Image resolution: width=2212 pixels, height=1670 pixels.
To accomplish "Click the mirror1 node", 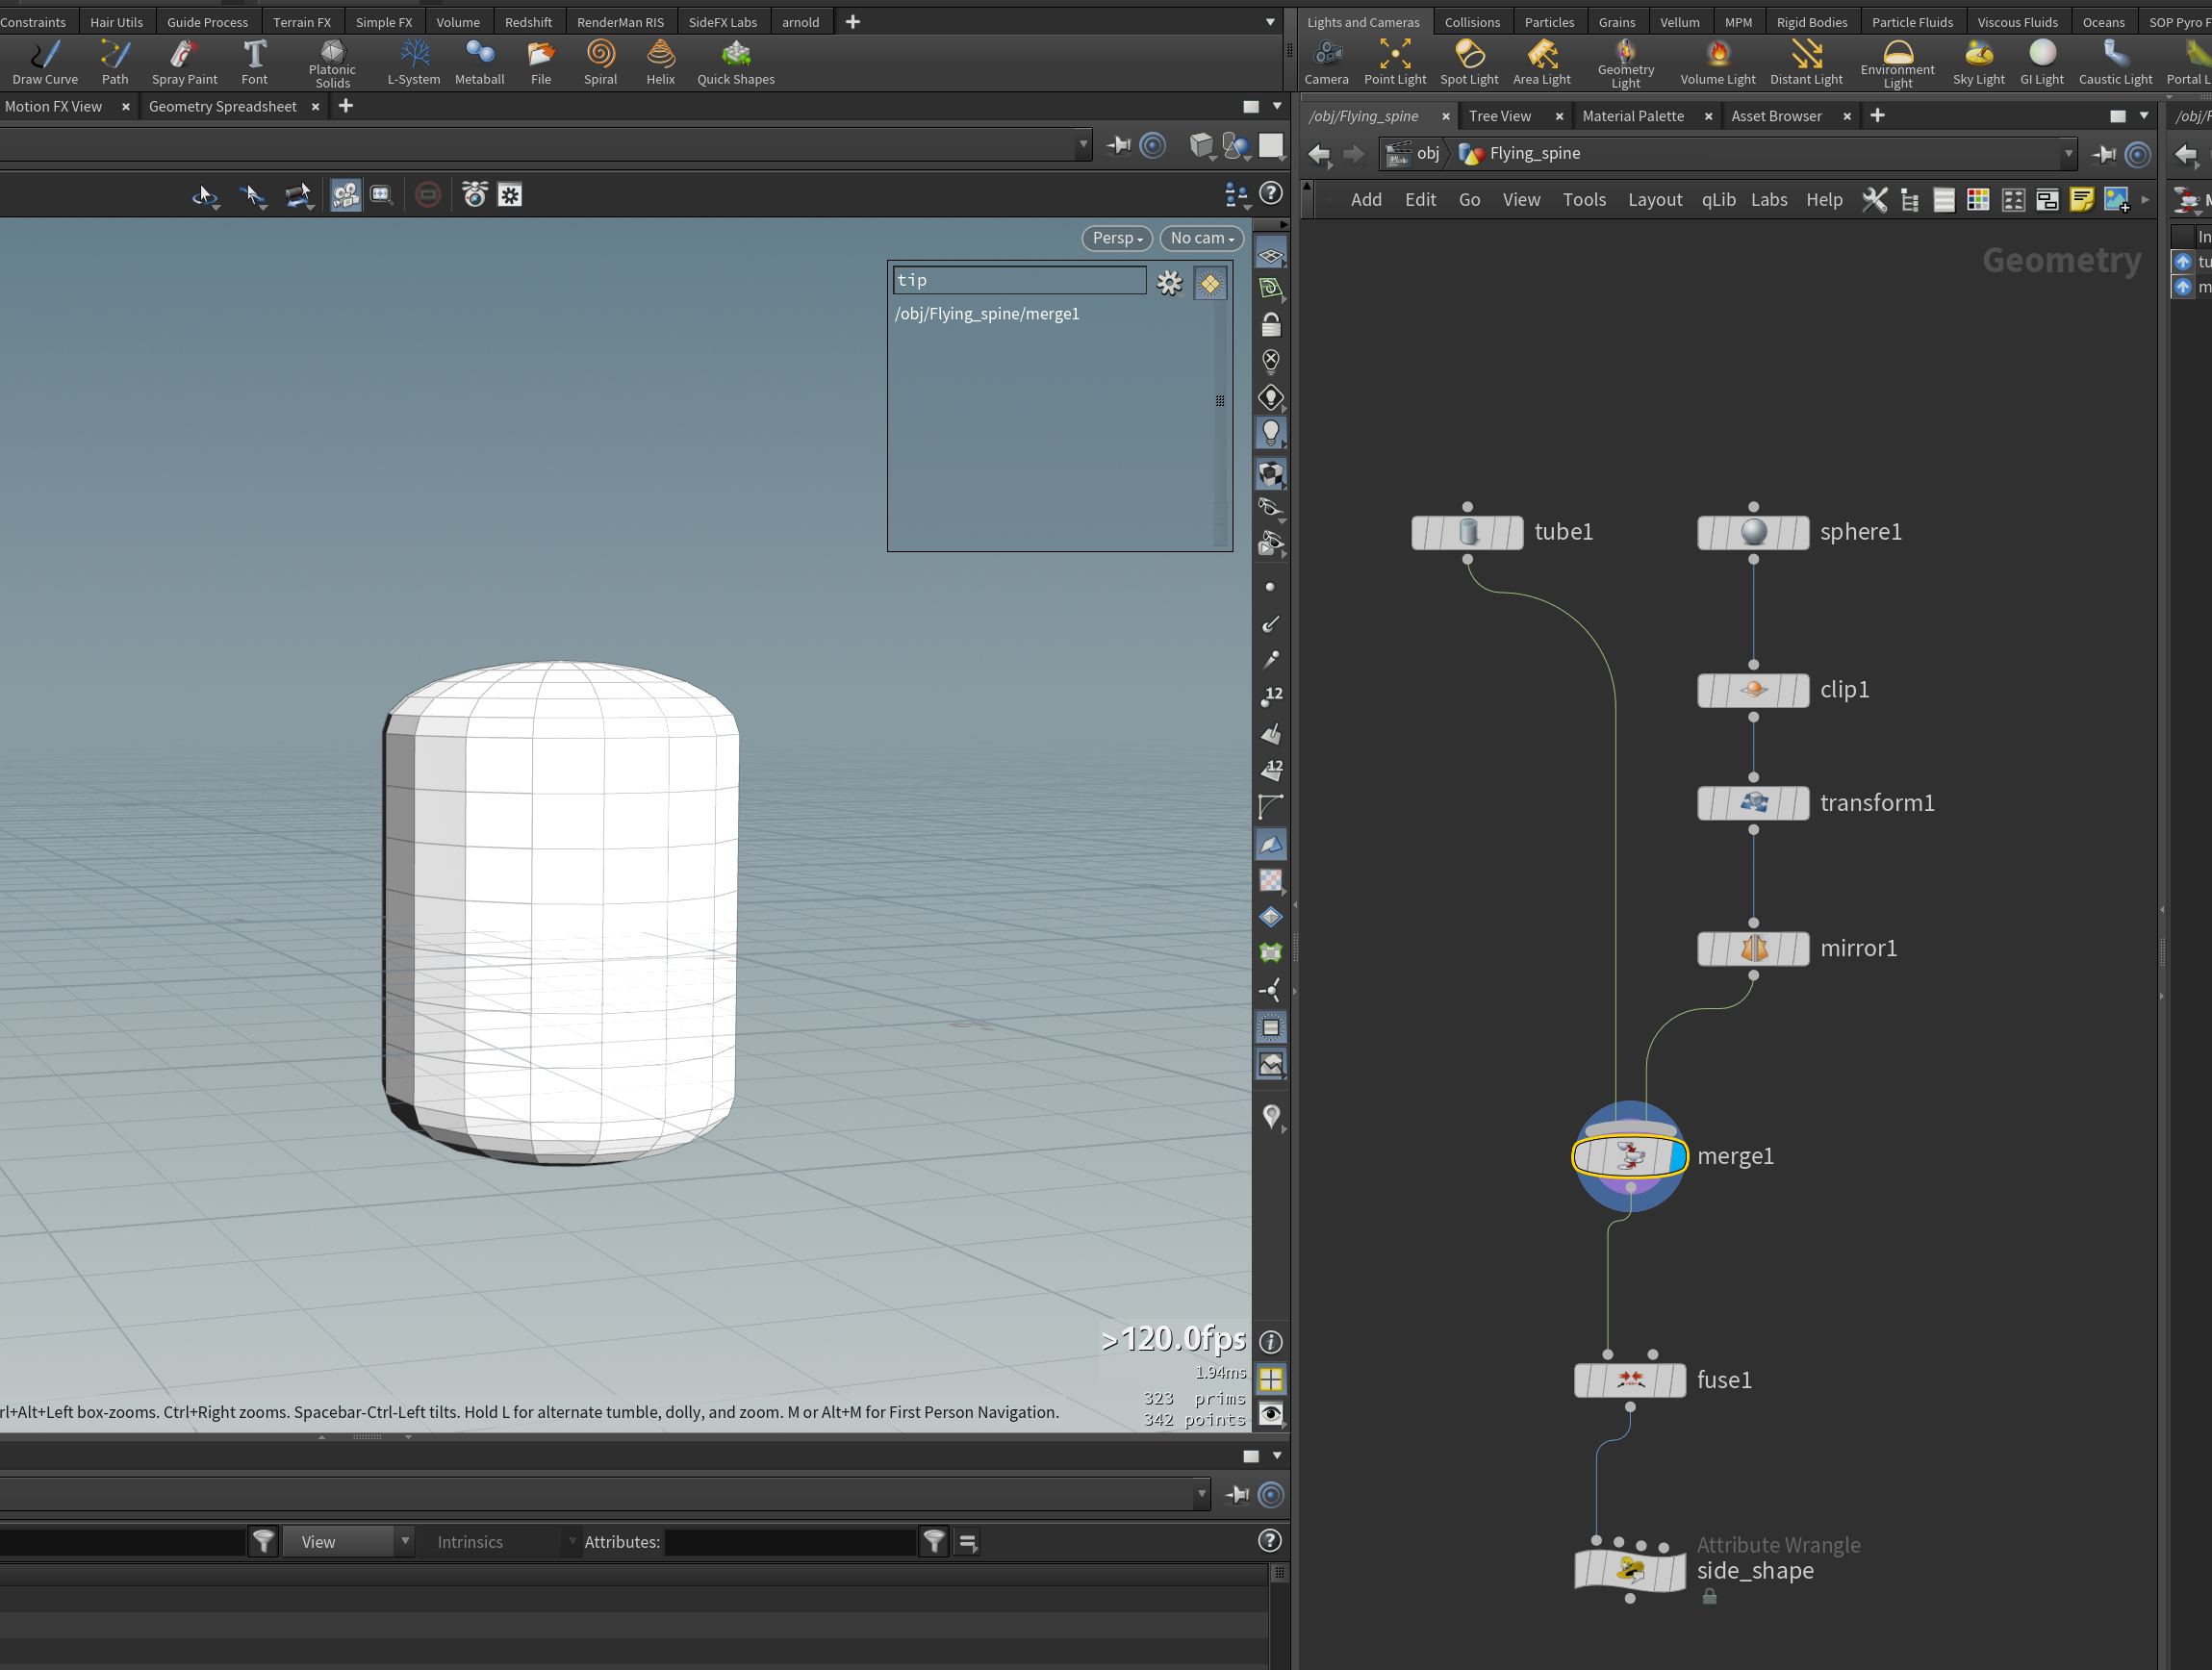I will pyautogui.click(x=1753, y=948).
